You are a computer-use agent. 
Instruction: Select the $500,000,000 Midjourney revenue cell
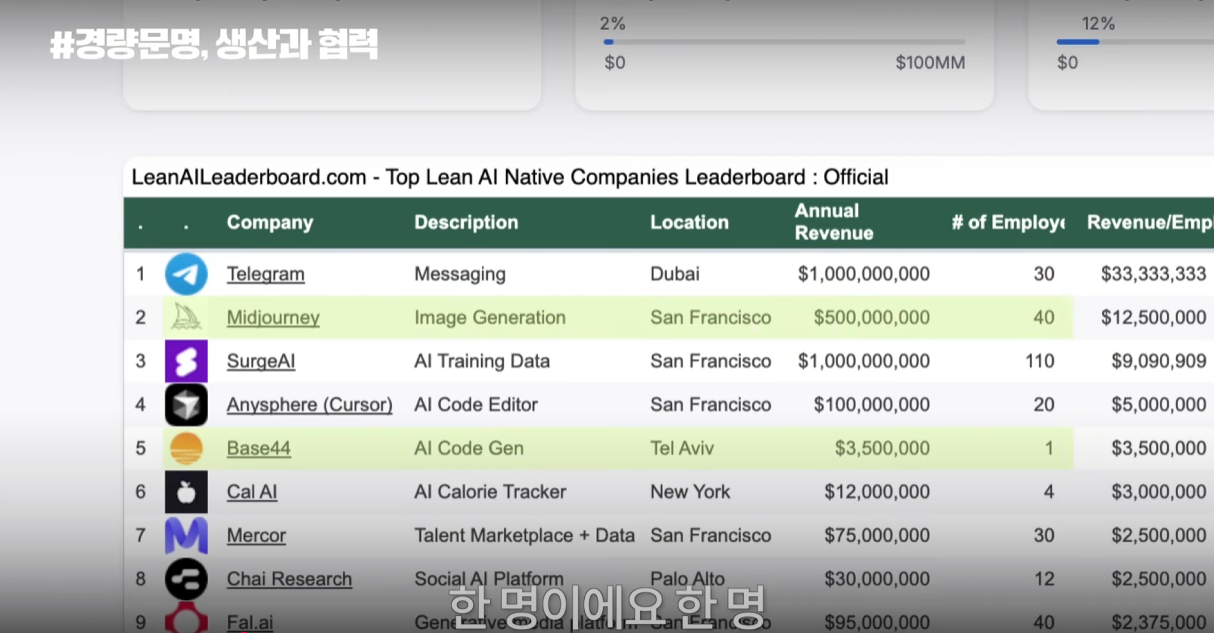(872, 318)
